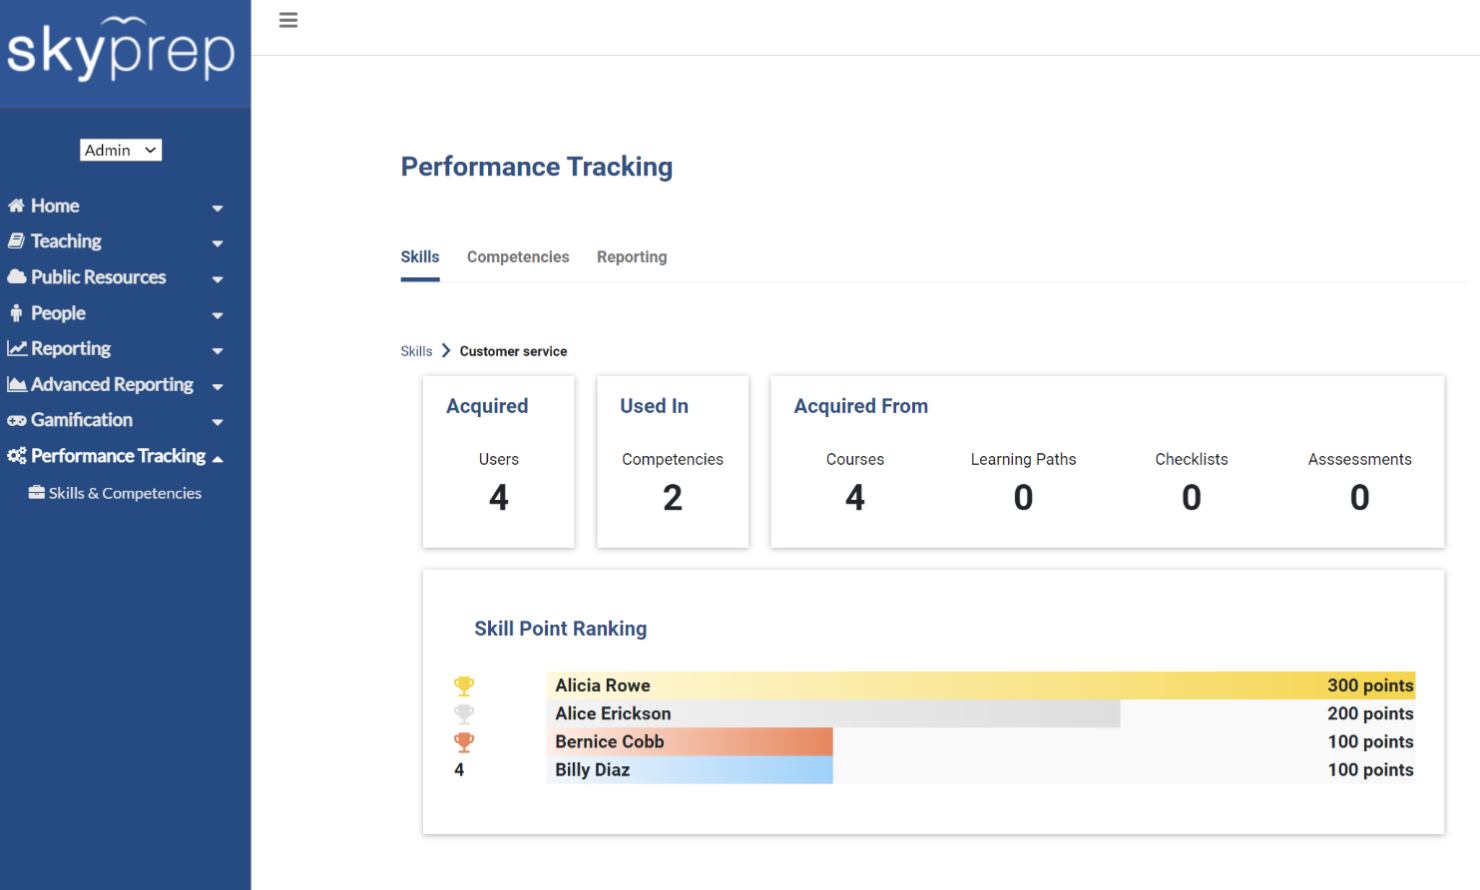Click the breadcrumb chevron after Skills
The width and height of the screenshot is (1480, 890).
point(446,351)
